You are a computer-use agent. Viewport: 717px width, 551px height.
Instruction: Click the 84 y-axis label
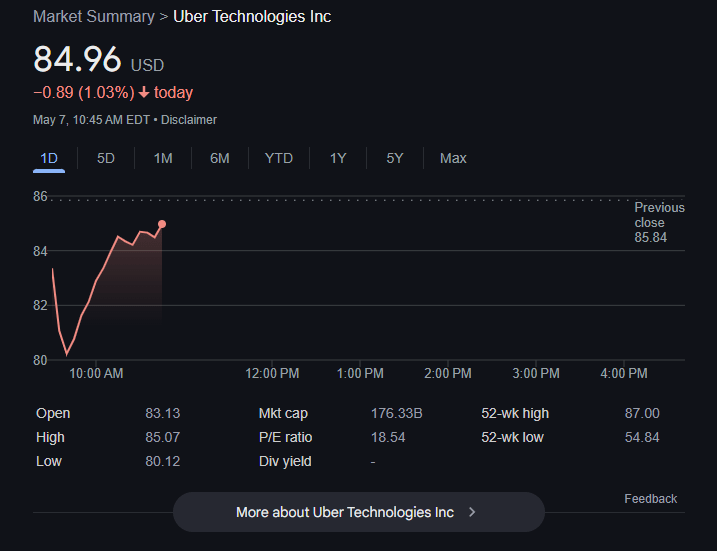click(x=40, y=251)
